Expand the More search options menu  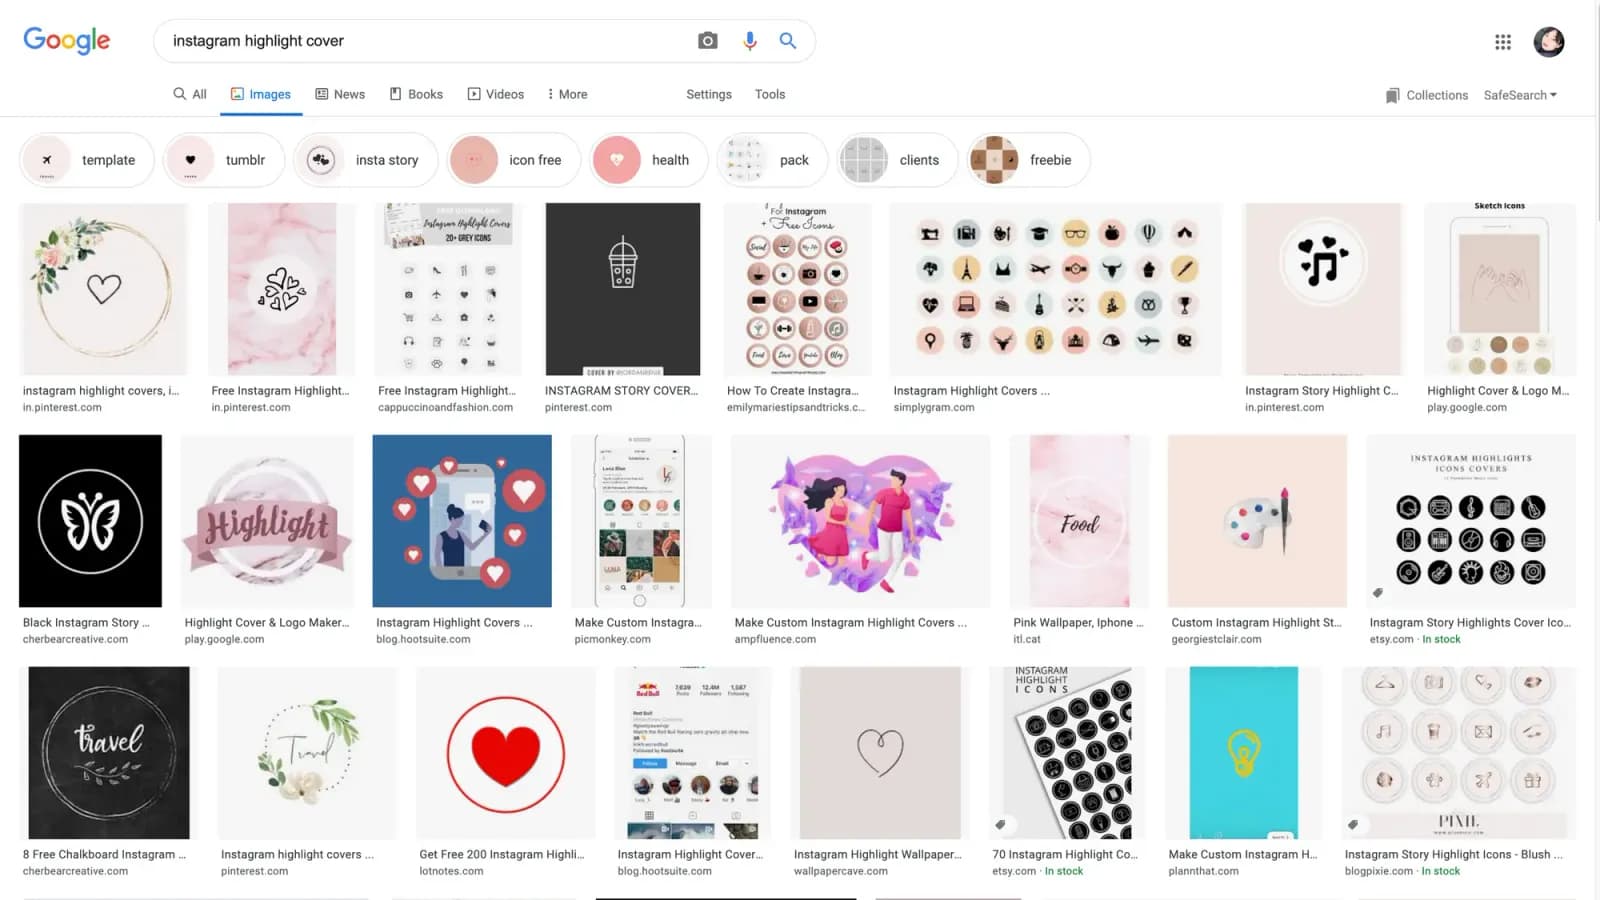[566, 94]
